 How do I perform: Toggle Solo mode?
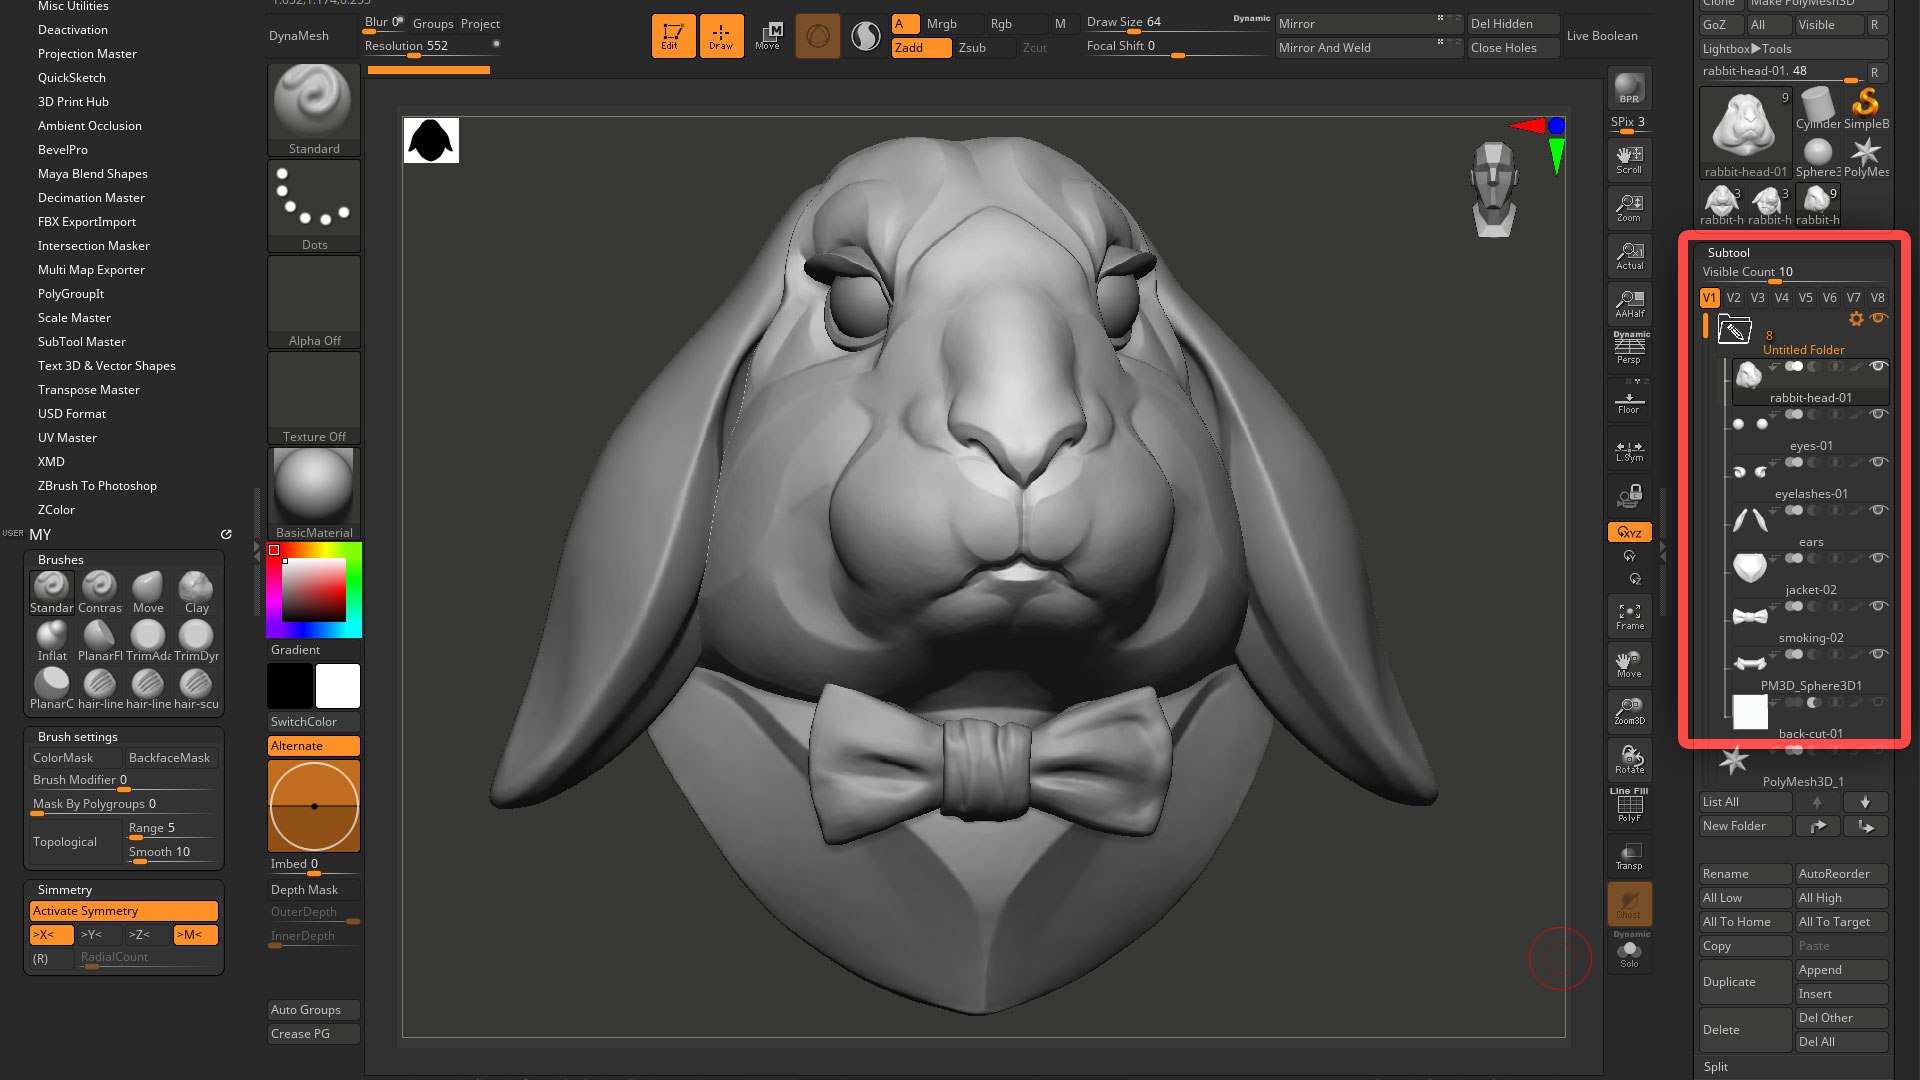pyautogui.click(x=1629, y=952)
